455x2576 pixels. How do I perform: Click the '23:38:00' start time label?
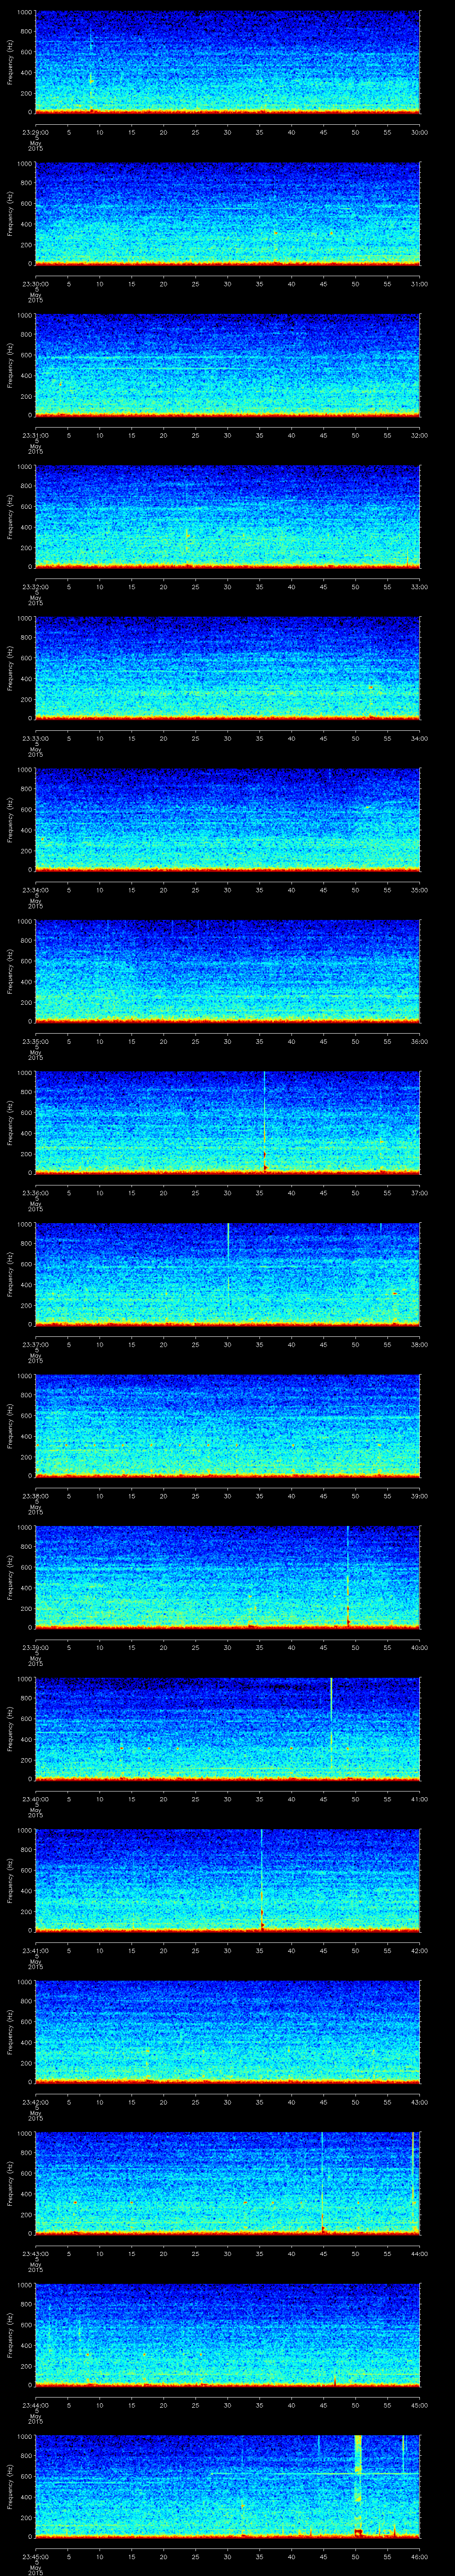click(35, 1495)
